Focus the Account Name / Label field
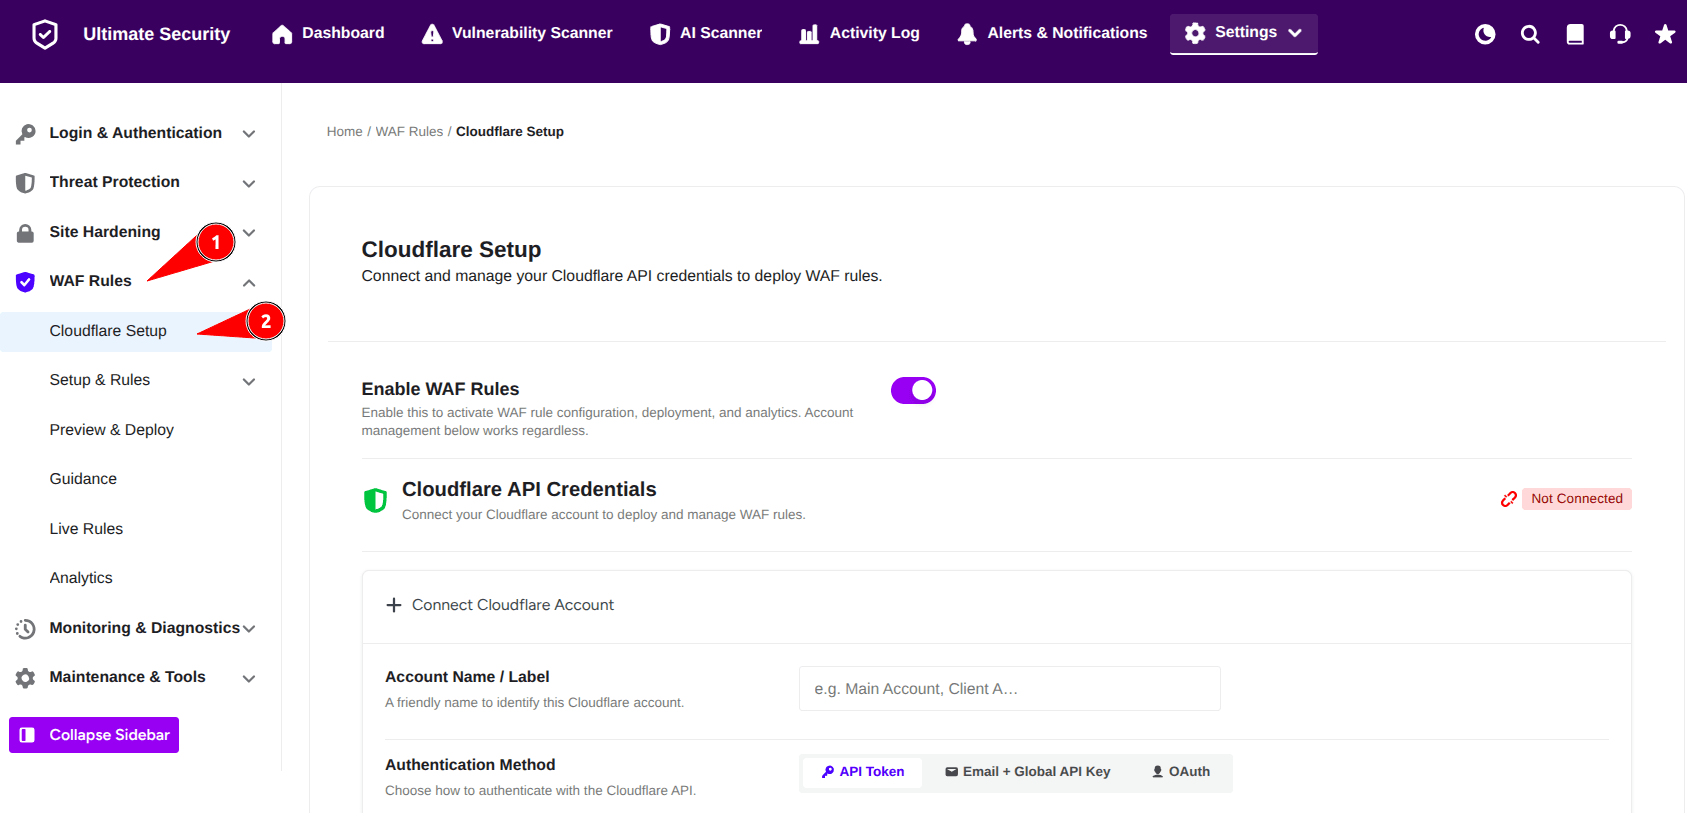The image size is (1687, 813). [1010, 689]
